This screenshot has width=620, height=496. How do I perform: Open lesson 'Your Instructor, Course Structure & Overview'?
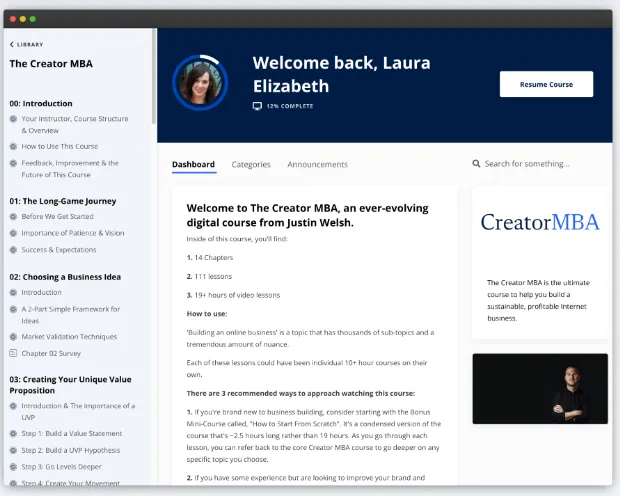click(x=75, y=125)
